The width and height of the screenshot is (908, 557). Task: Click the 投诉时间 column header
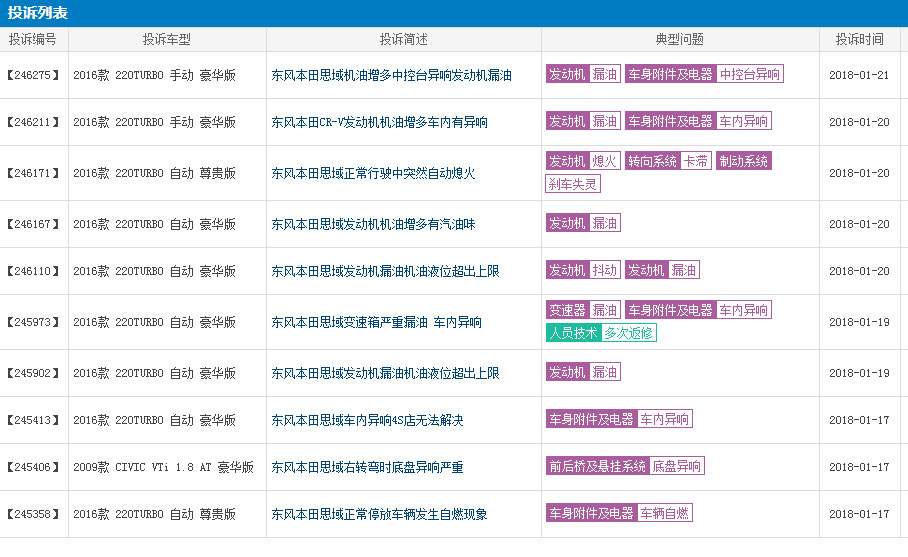click(x=859, y=40)
